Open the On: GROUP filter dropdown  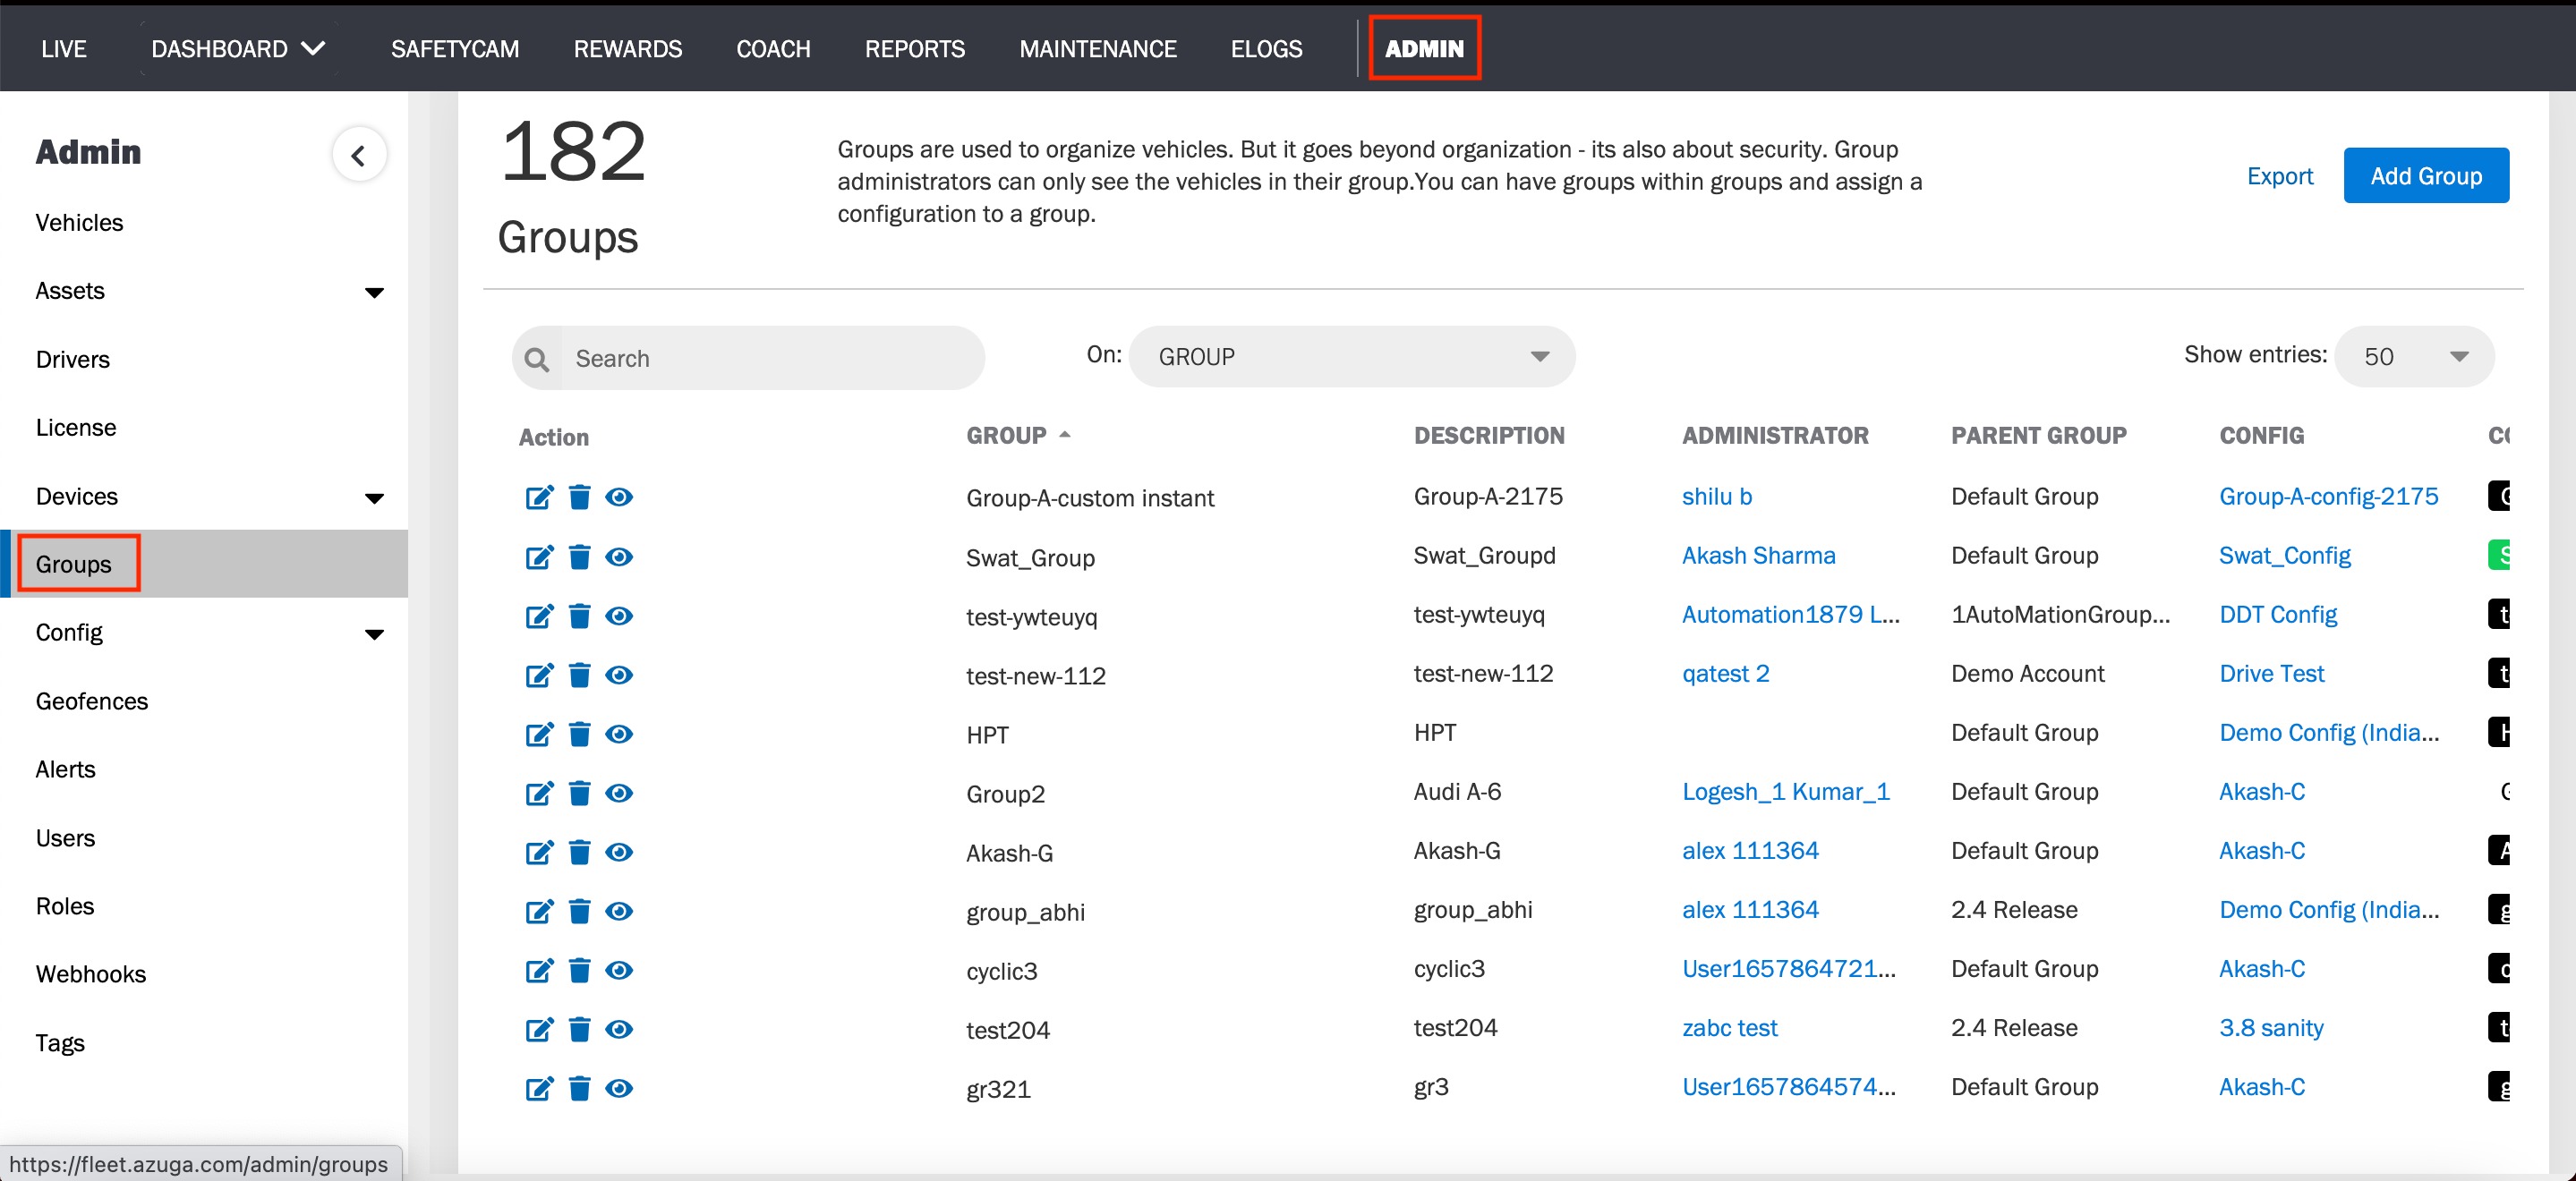1351,356
